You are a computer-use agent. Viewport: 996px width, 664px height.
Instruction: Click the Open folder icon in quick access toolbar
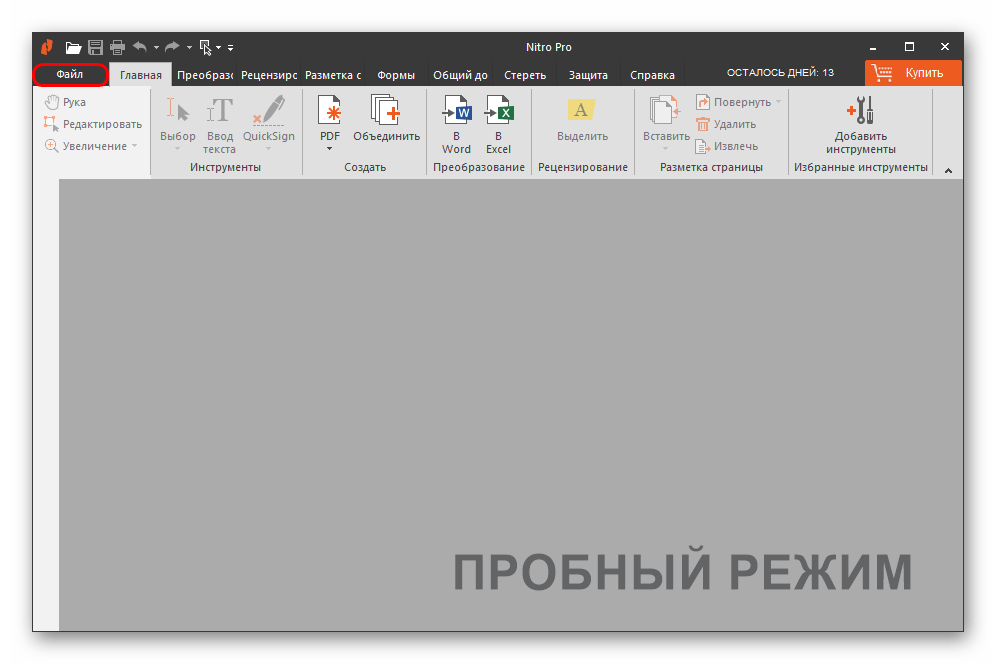coord(73,47)
